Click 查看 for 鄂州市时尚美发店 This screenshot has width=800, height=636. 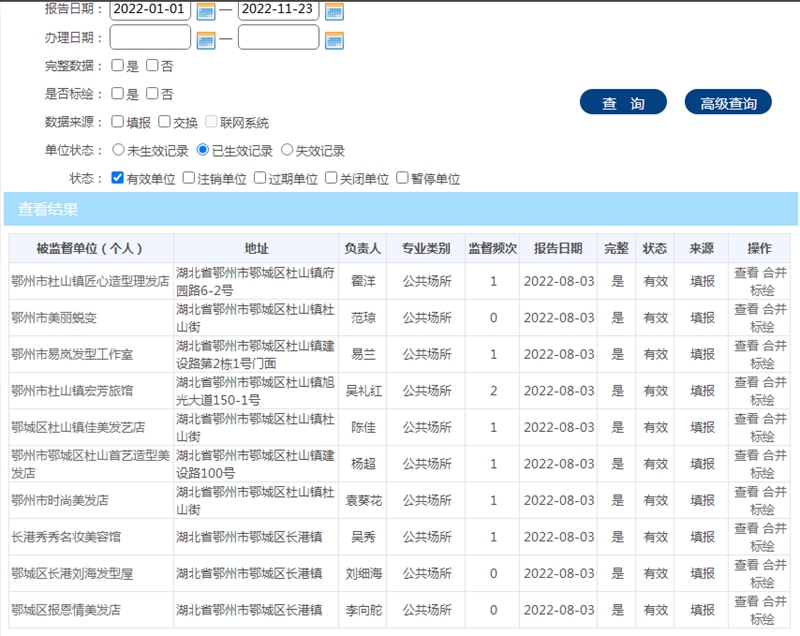coord(746,492)
